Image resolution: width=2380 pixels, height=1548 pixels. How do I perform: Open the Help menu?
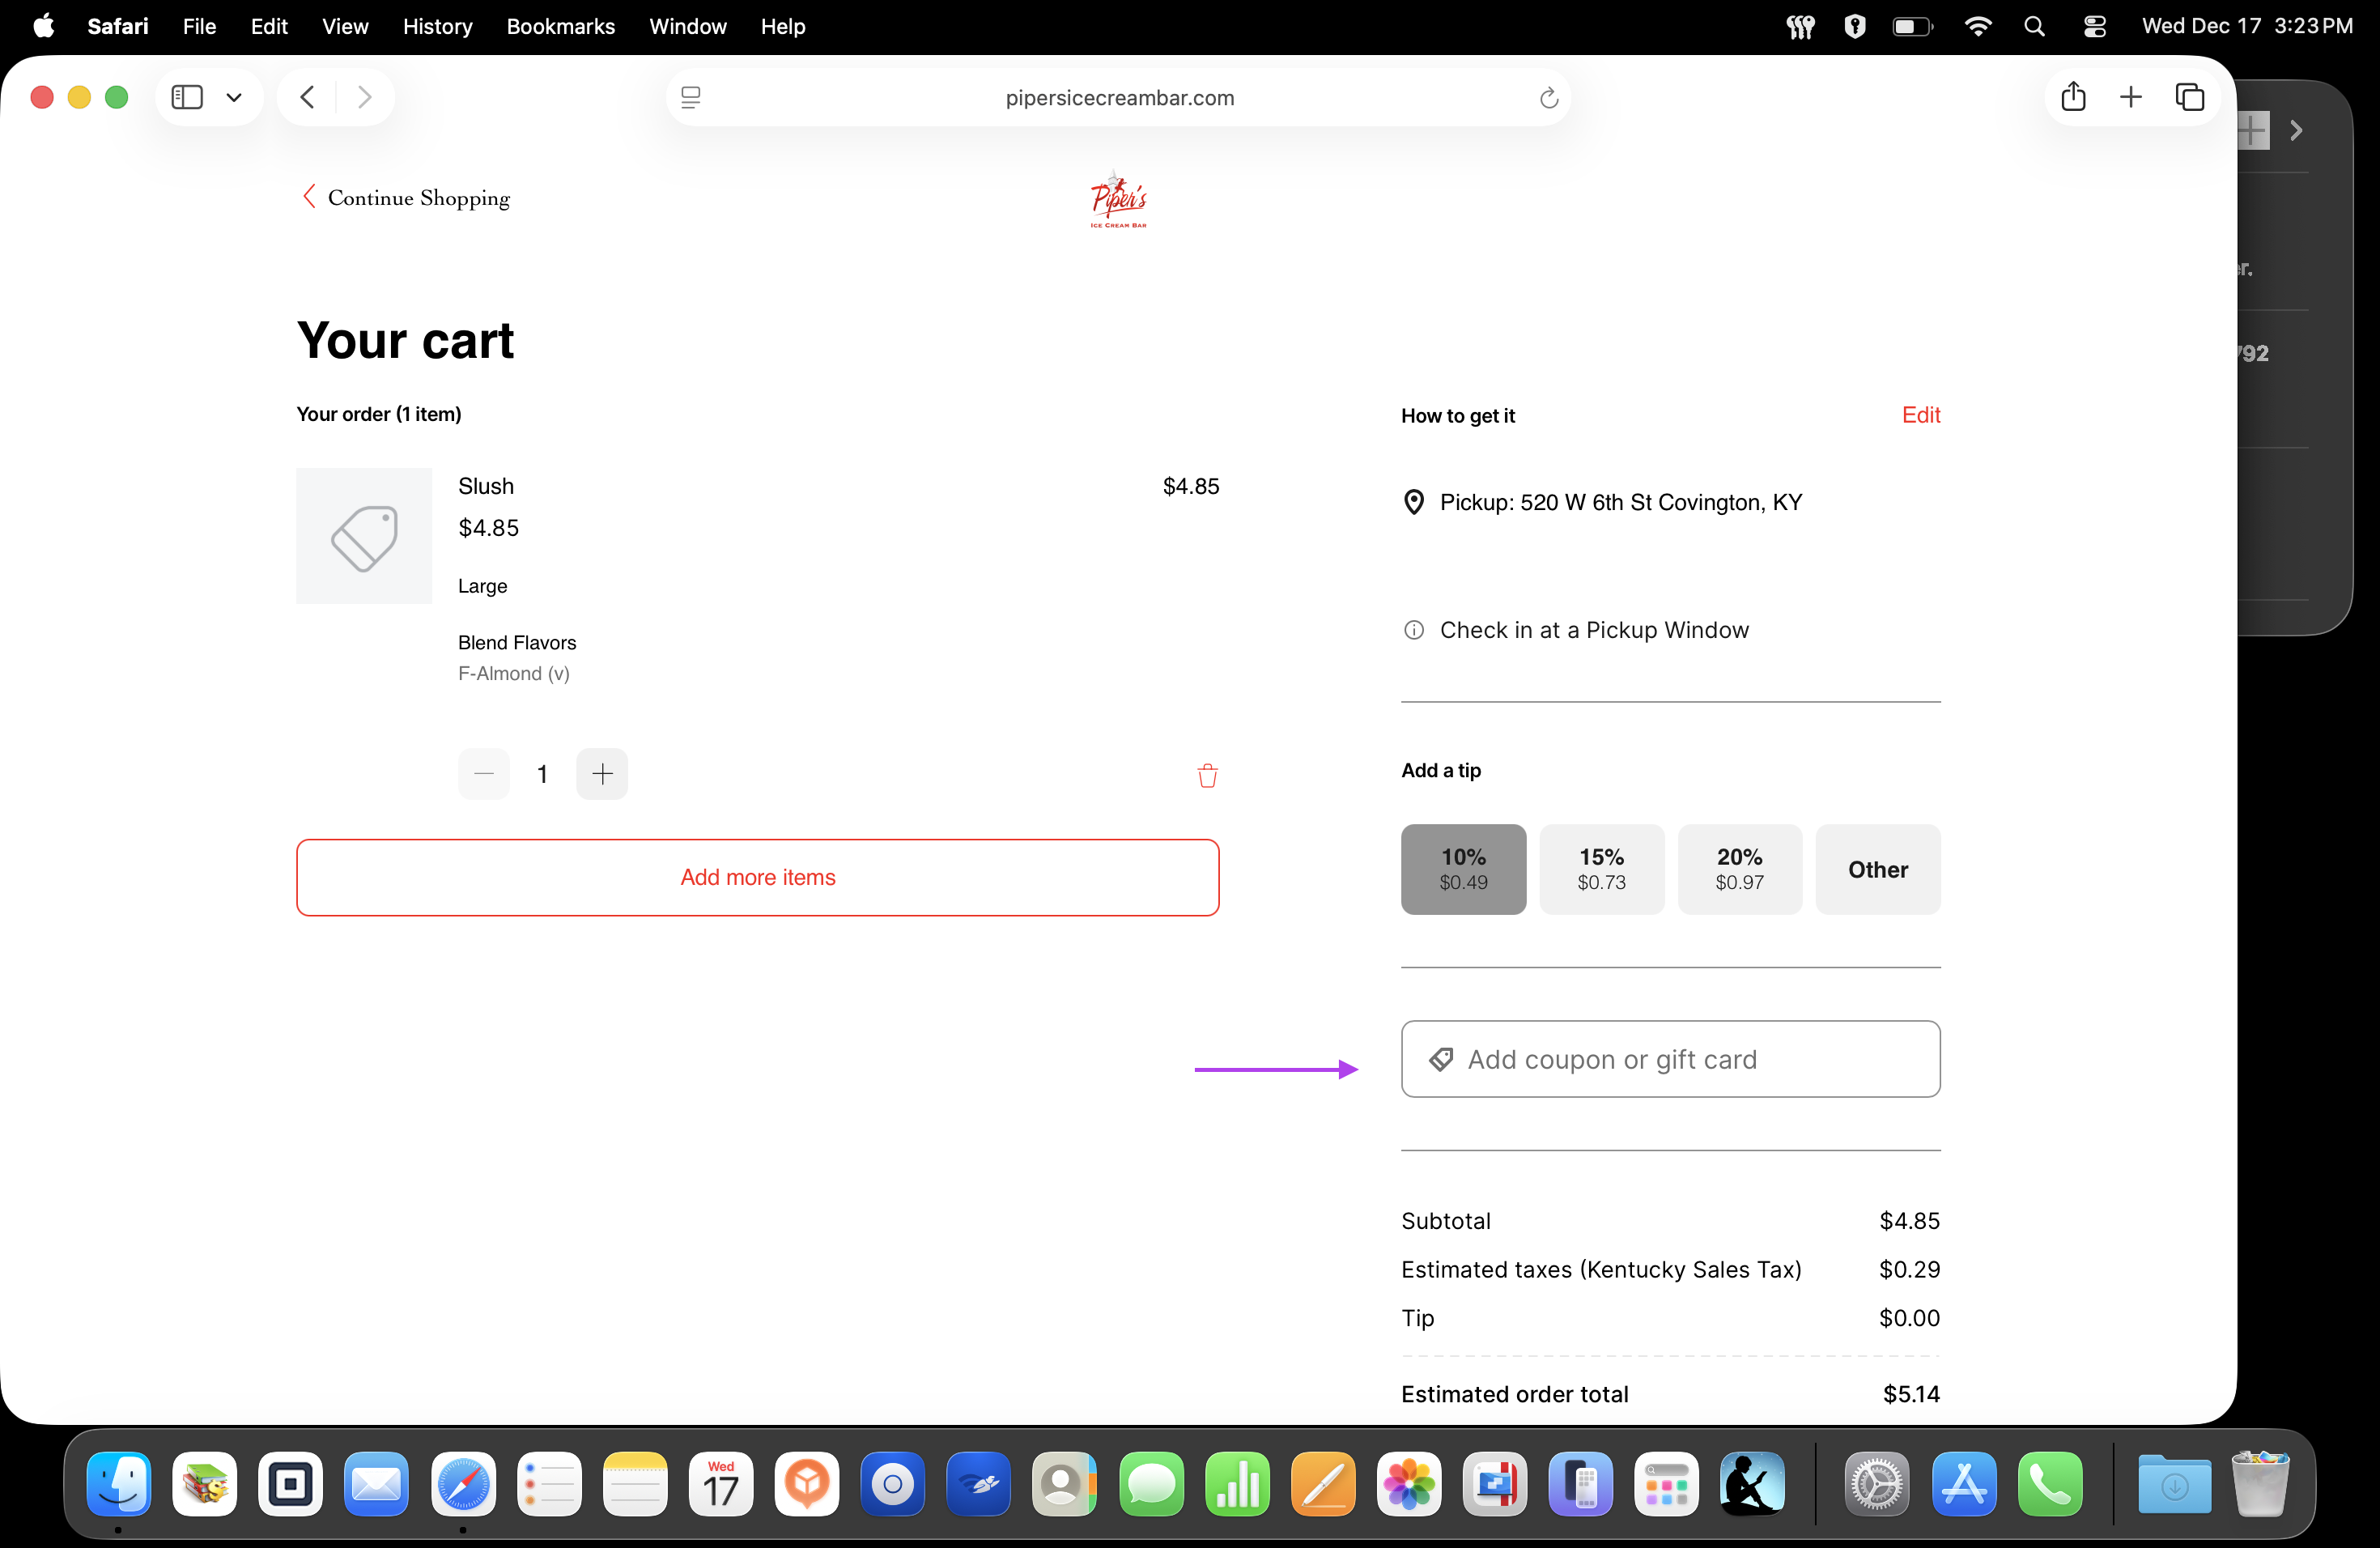pos(782,26)
